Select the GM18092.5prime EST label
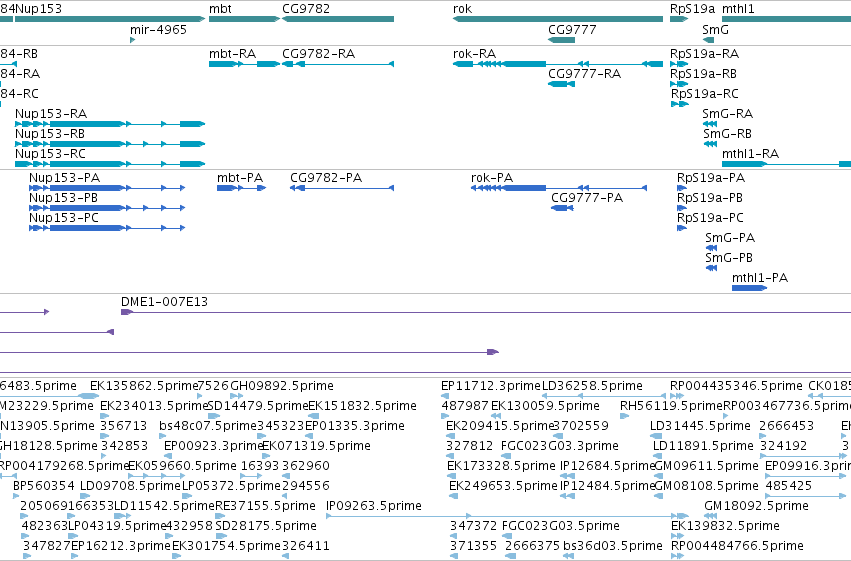The height and width of the screenshot is (561, 851). pos(757,506)
